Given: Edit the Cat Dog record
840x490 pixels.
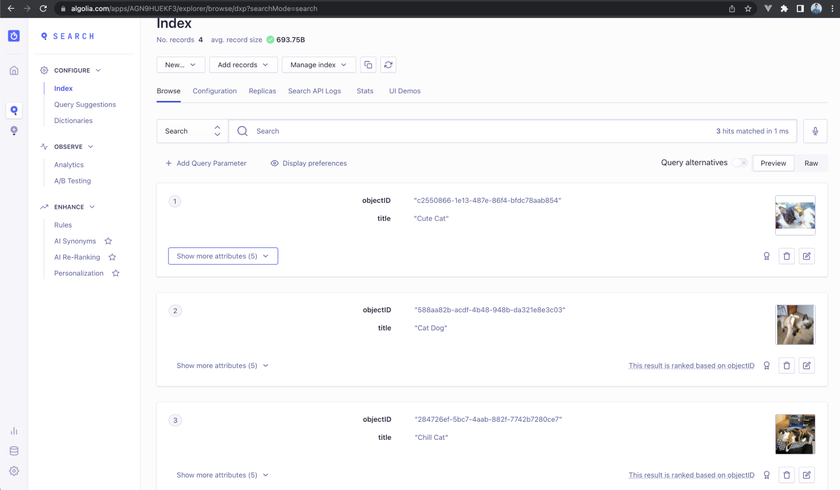Looking at the screenshot, I should [x=807, y=366].
